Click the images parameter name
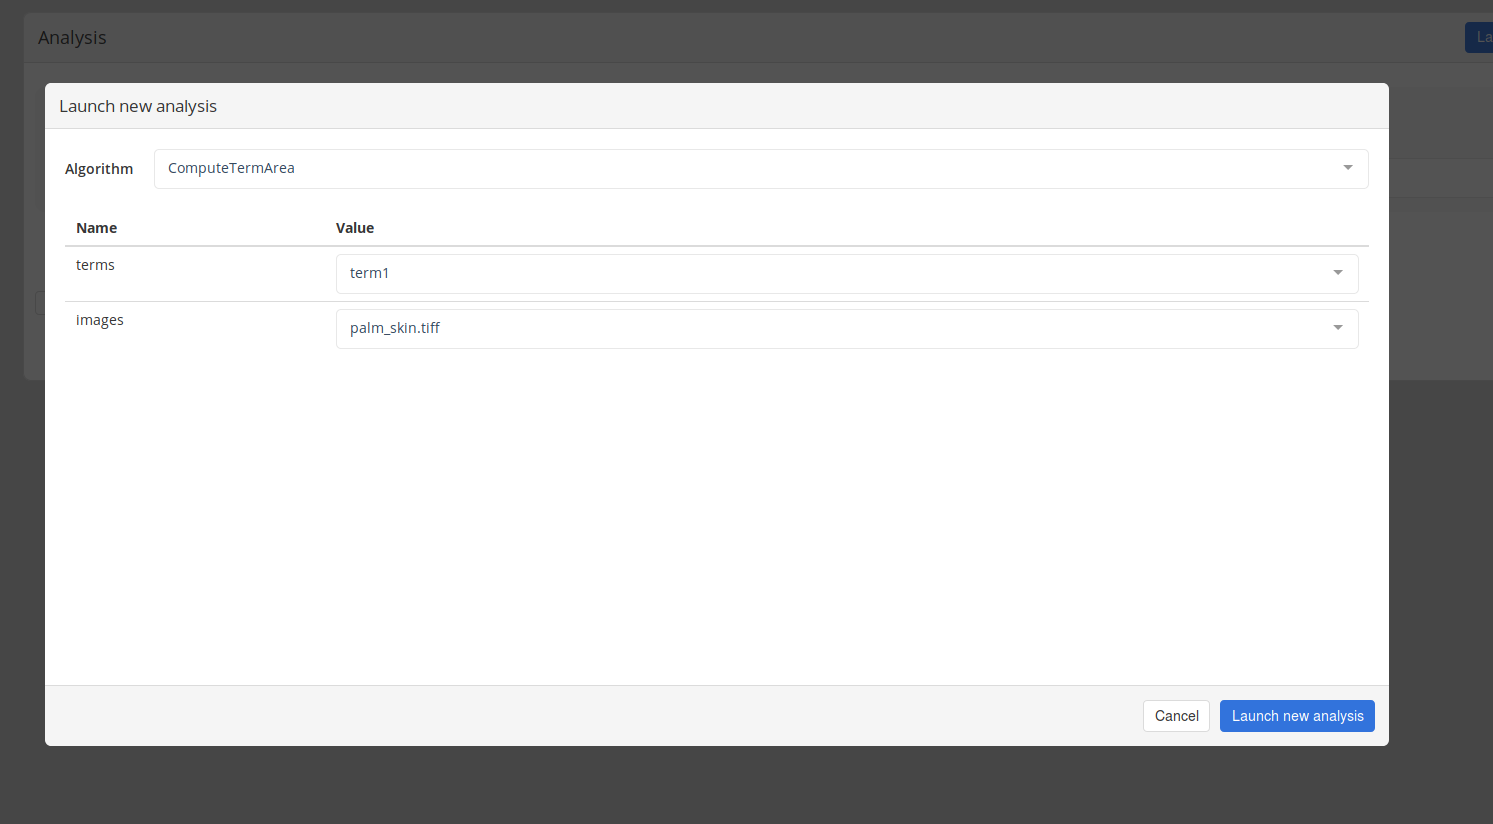 [x=100, y=320]
